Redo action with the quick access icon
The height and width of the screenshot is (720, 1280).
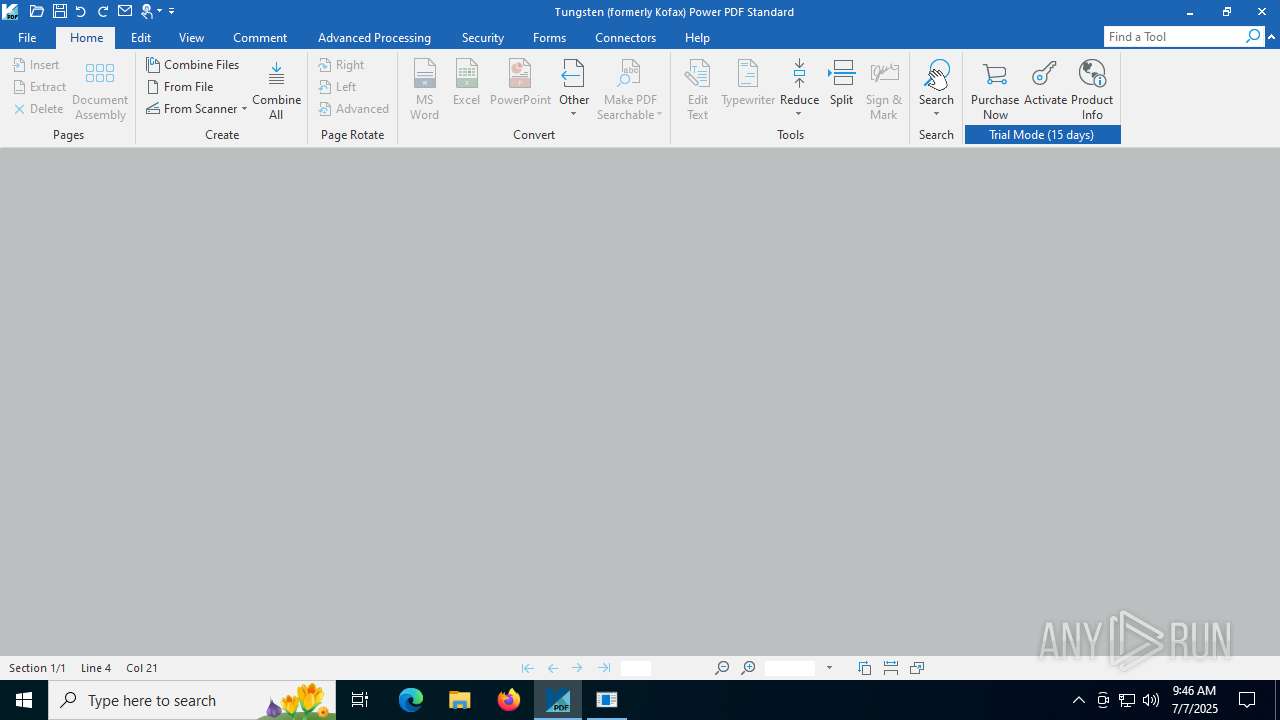pos(103,11)
